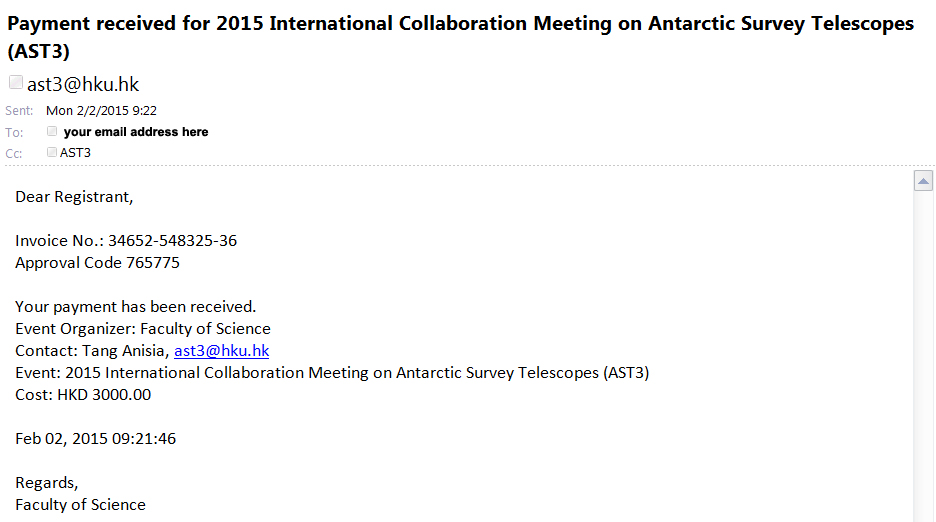Click the Sent date Mon 2/2/2015 9:22
Image resolution: width=936 pixels, height=522 pixels.
[101, 110]
